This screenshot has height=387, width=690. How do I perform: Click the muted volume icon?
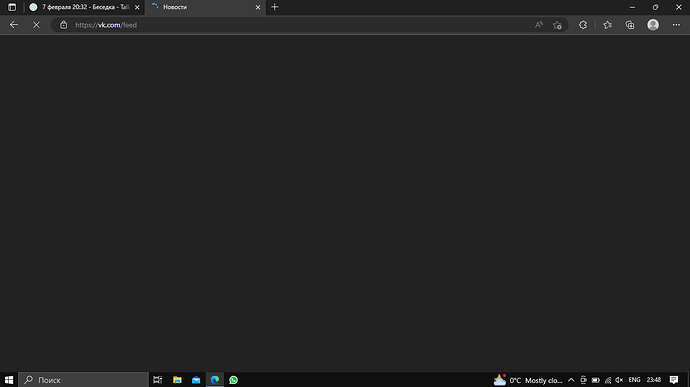click(619, 380)
